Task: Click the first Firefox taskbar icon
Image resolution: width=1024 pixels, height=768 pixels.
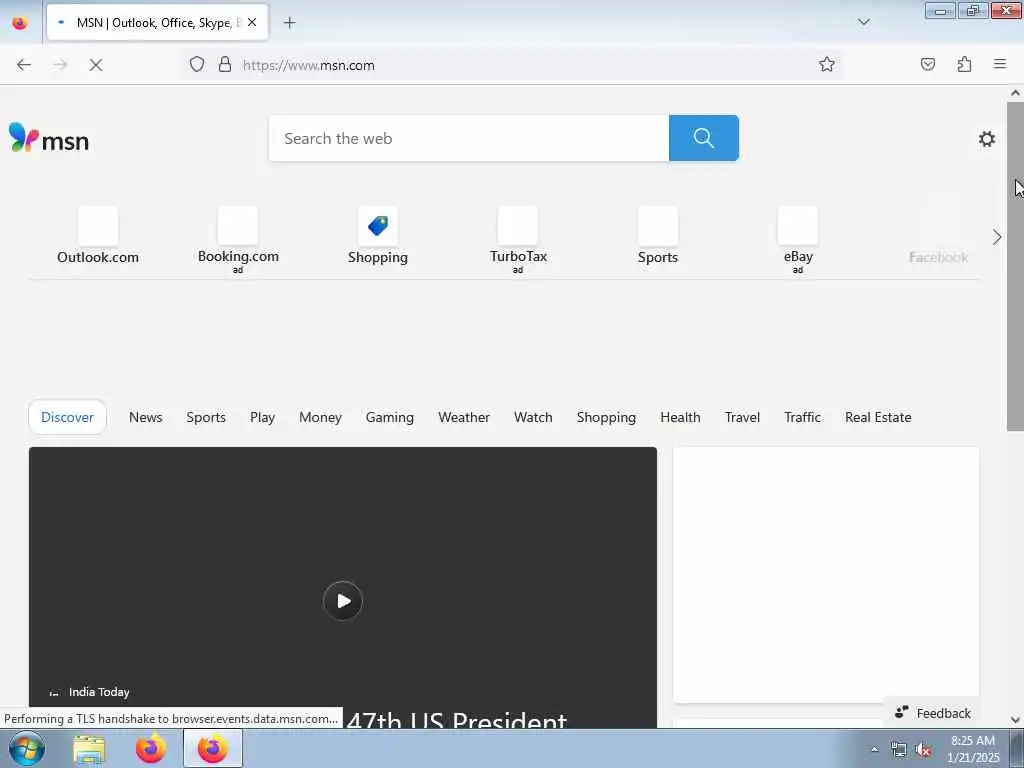Action: pyautogui.click(x=151, y=749)
